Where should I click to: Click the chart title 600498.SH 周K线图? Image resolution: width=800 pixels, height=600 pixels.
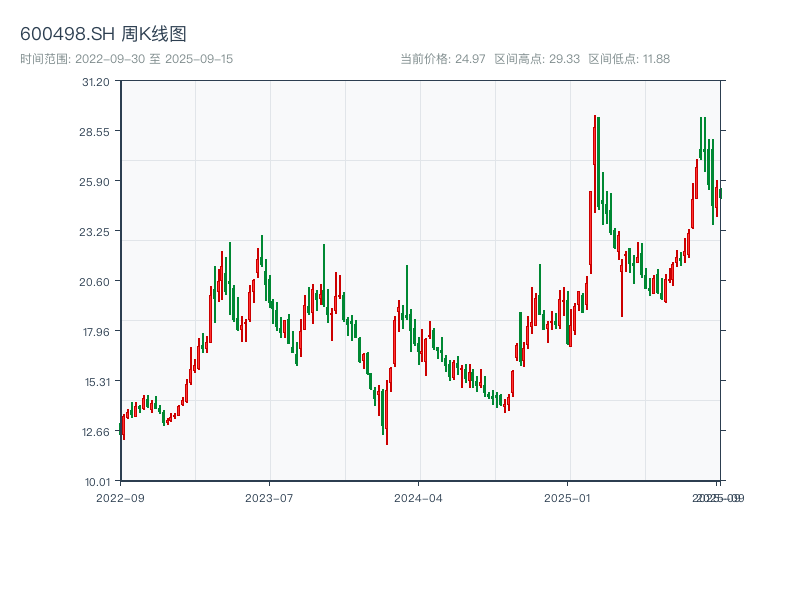[103, 34]
